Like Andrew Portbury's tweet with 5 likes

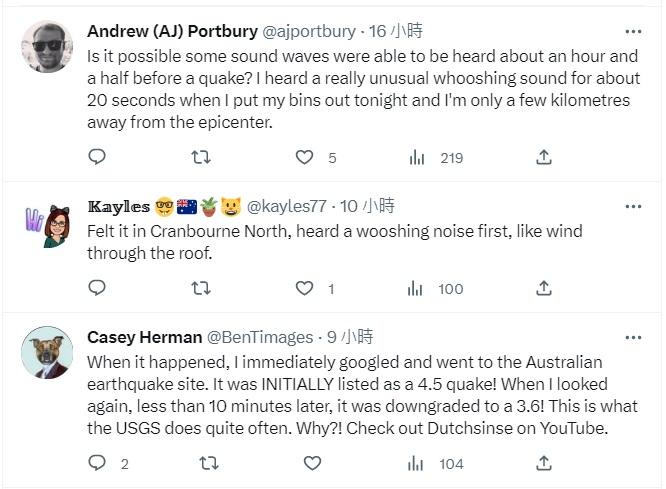click(x=304, y=157)
